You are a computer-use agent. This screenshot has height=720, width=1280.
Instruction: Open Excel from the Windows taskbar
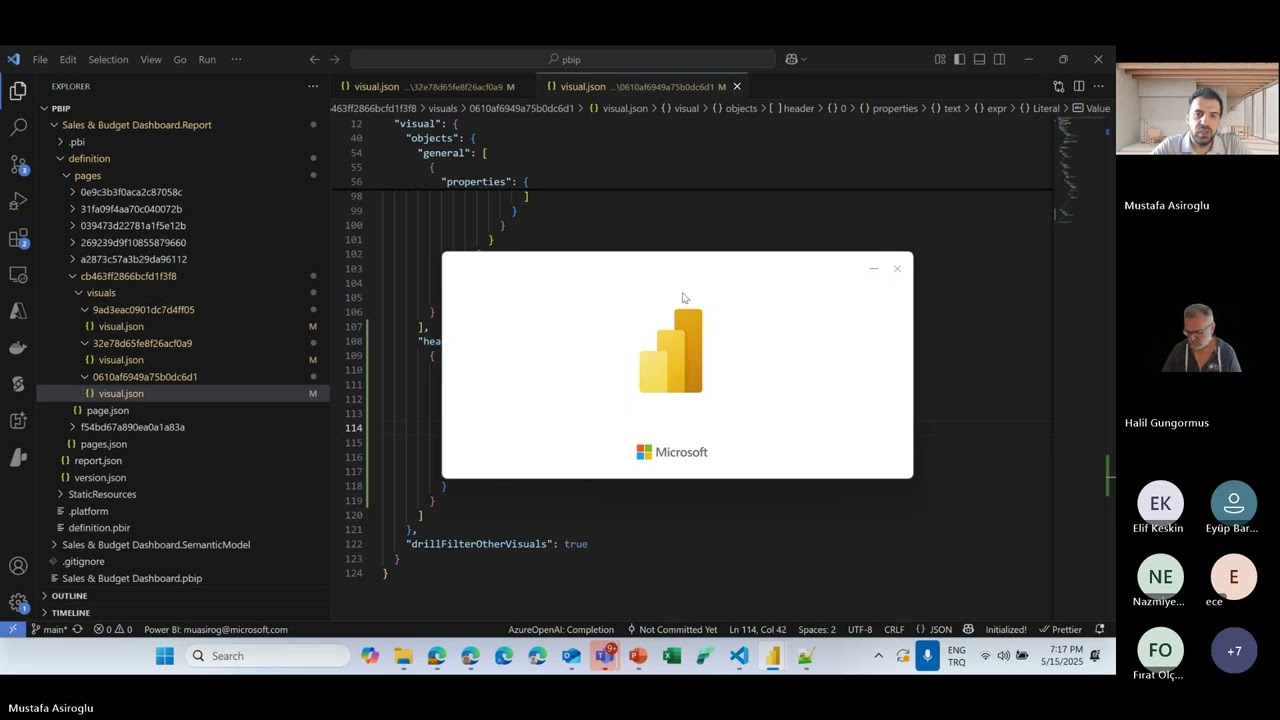pyautogui.click(x=672, y=656)
